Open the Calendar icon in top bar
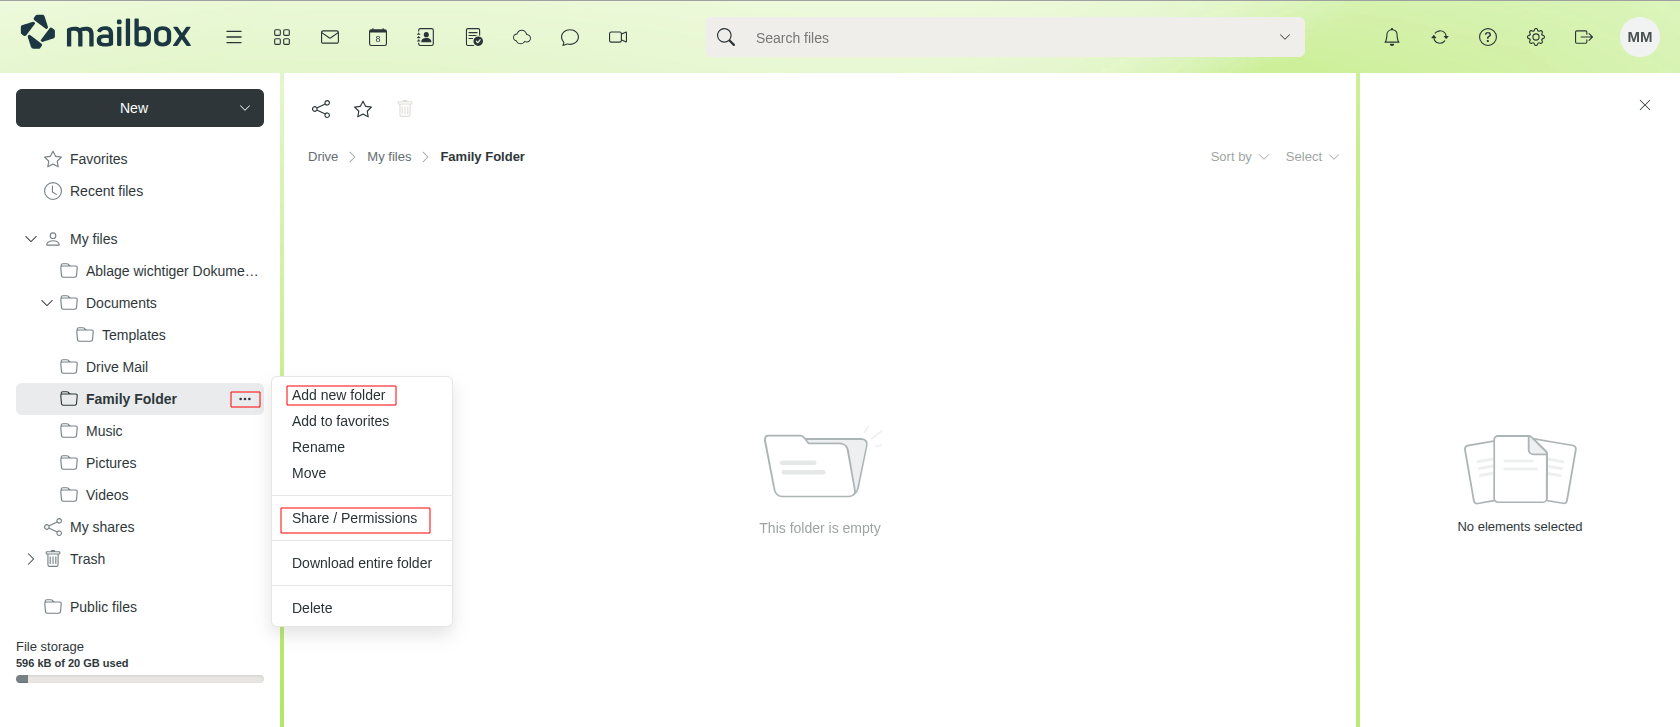Screen dimensions: 1680x727 coord(378,37)
